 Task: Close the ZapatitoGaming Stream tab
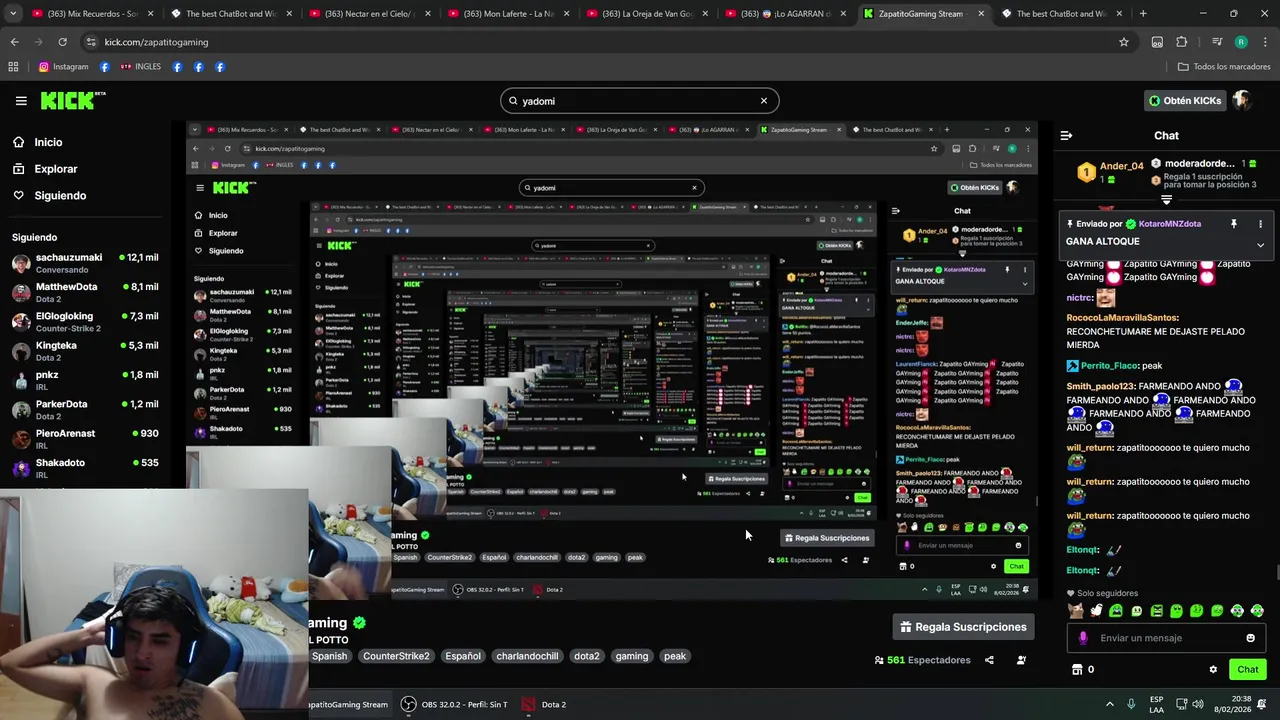(x=981, y=14)
